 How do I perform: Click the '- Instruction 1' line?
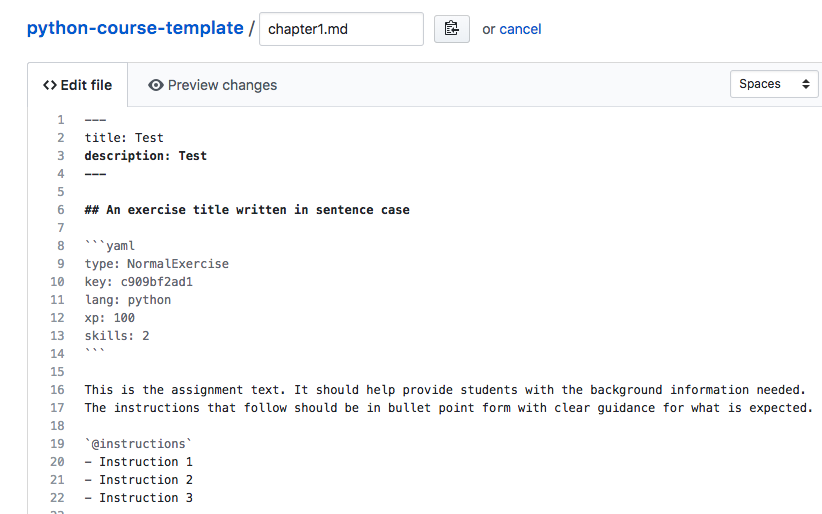point(138,462)
